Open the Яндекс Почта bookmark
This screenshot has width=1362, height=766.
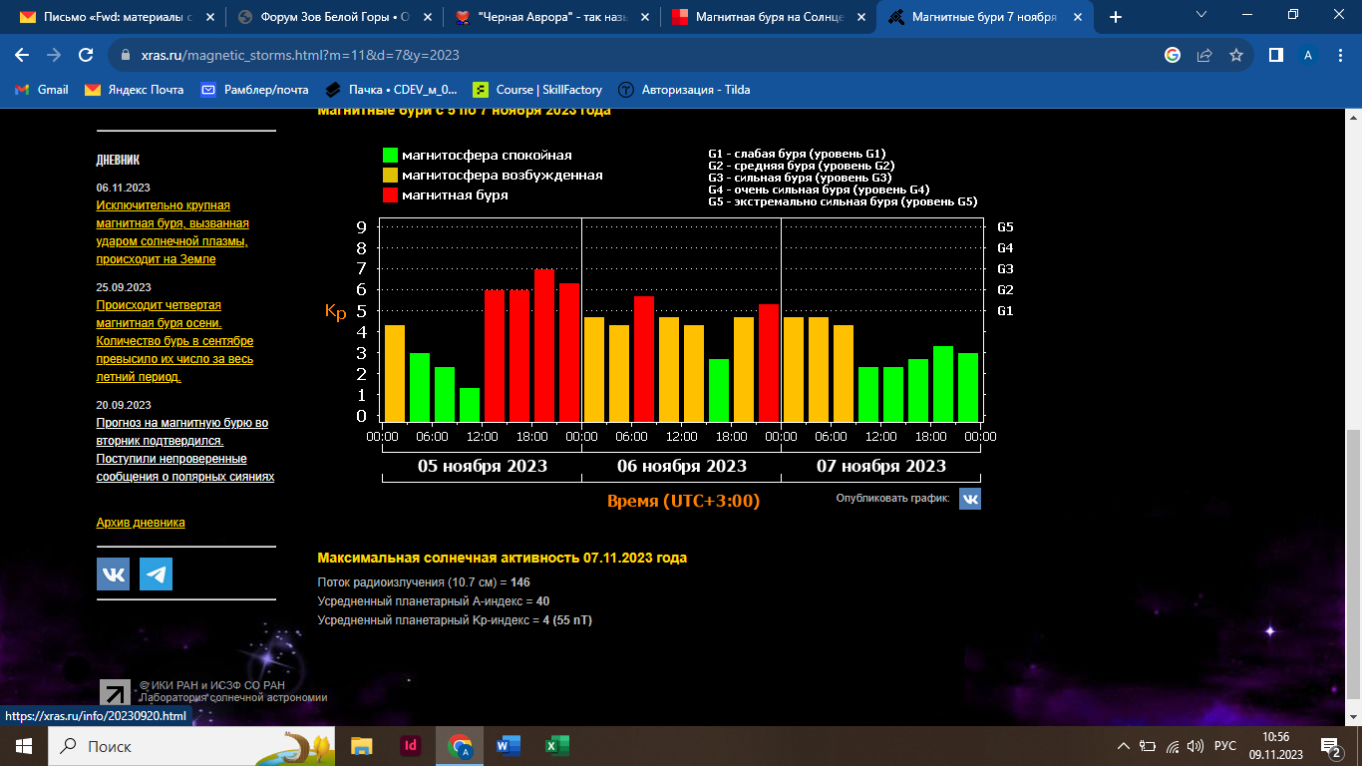tap(135, 90)
